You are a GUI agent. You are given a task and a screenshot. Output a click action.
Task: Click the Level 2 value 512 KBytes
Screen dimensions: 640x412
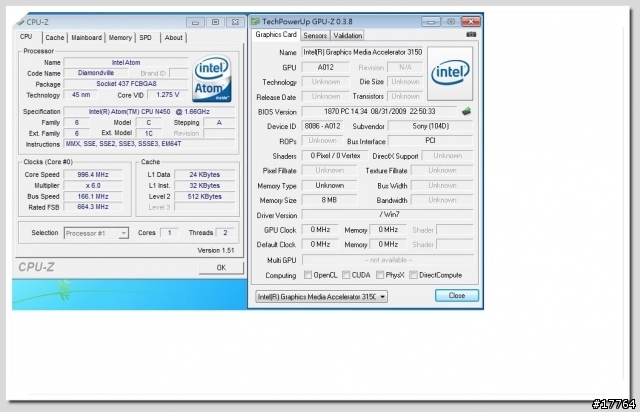[204, 196]
